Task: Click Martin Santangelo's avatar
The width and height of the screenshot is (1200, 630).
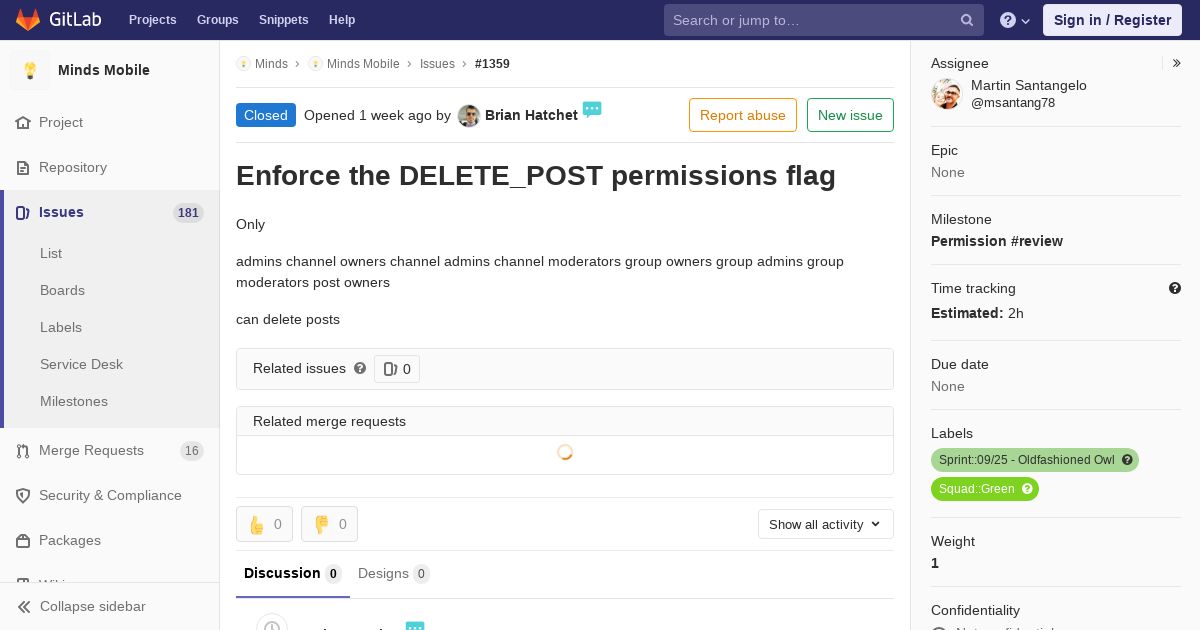Action: pos(946,94)
